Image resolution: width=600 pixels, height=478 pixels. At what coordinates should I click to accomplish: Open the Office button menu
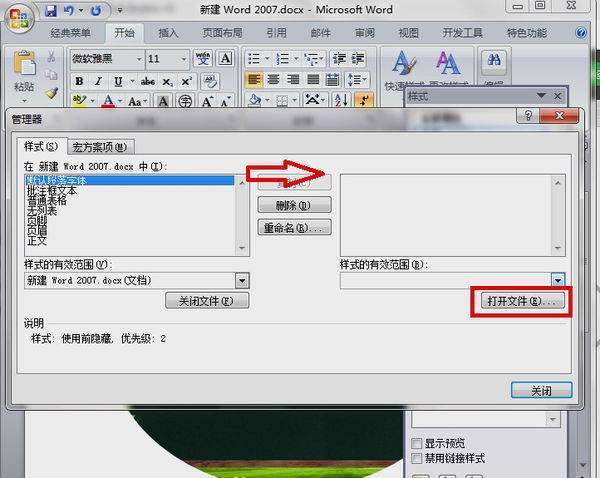coord(19,18)
